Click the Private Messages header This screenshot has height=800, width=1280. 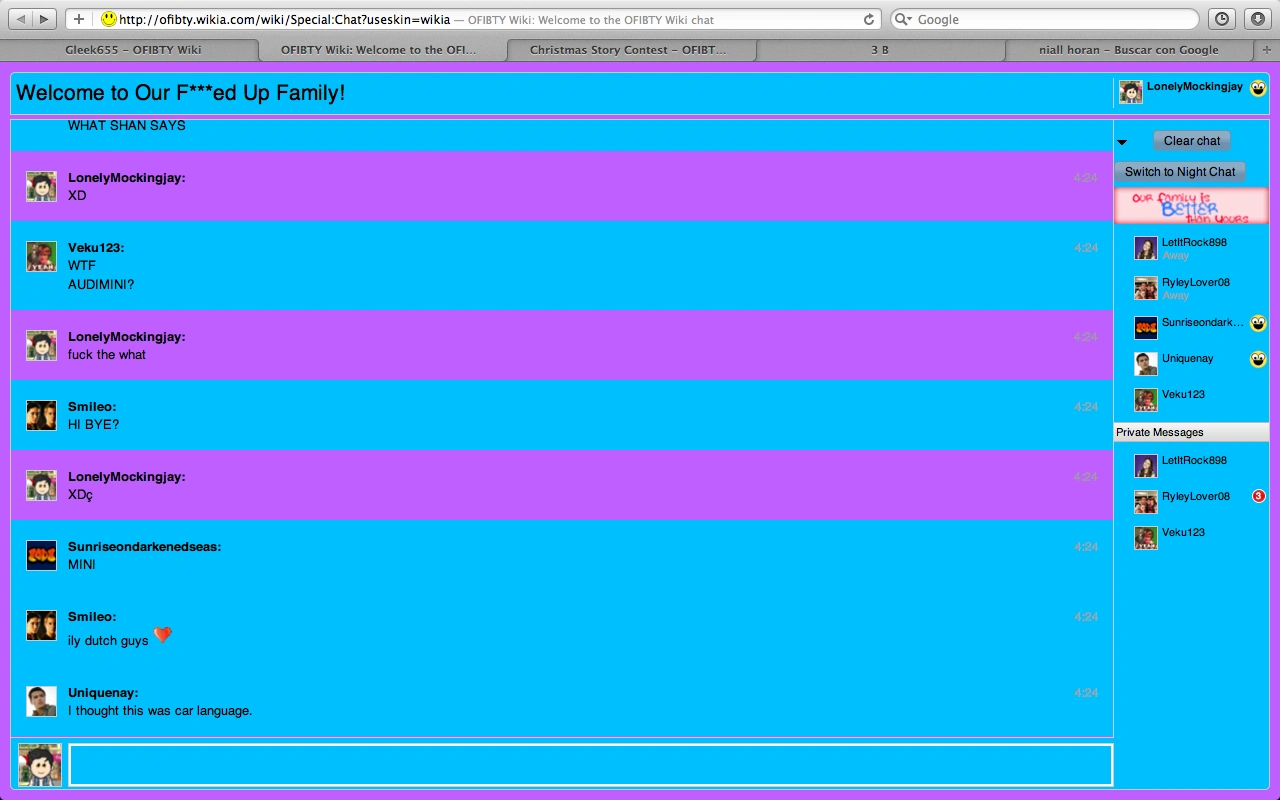[1191, 432]
